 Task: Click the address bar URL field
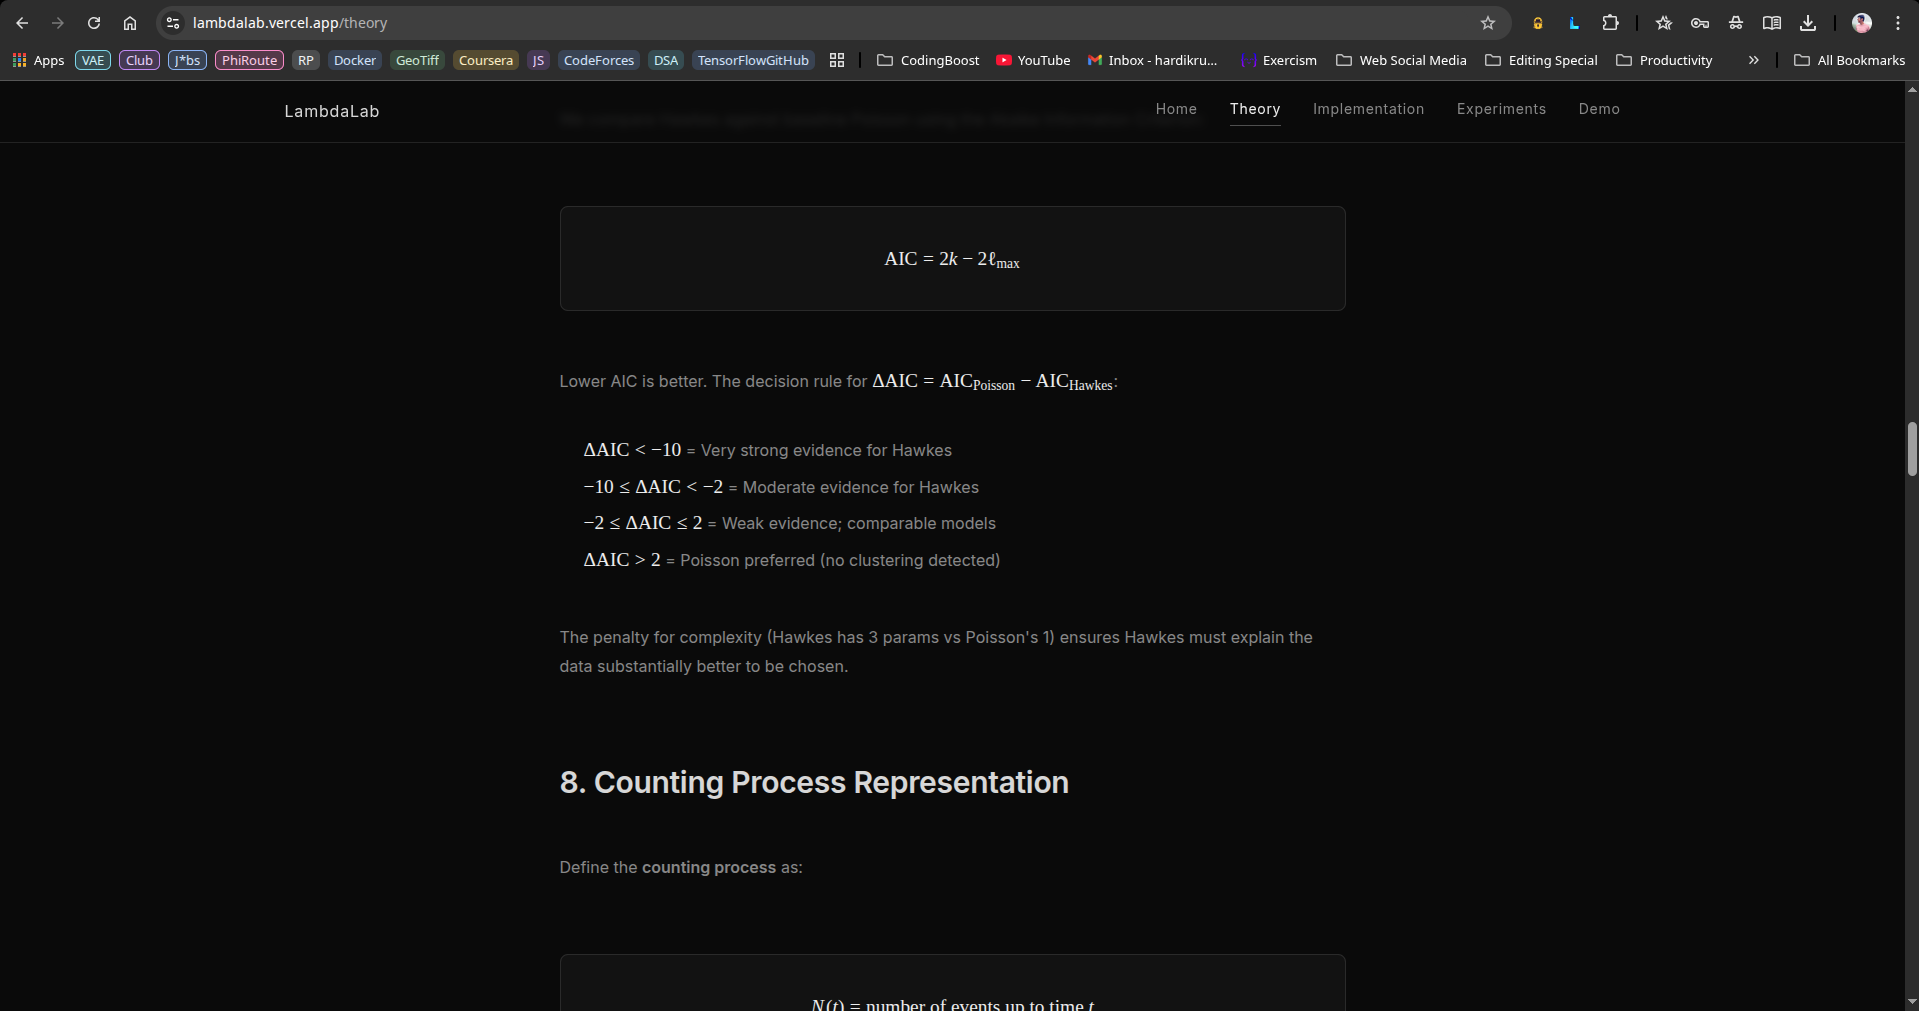click(800, 23)
